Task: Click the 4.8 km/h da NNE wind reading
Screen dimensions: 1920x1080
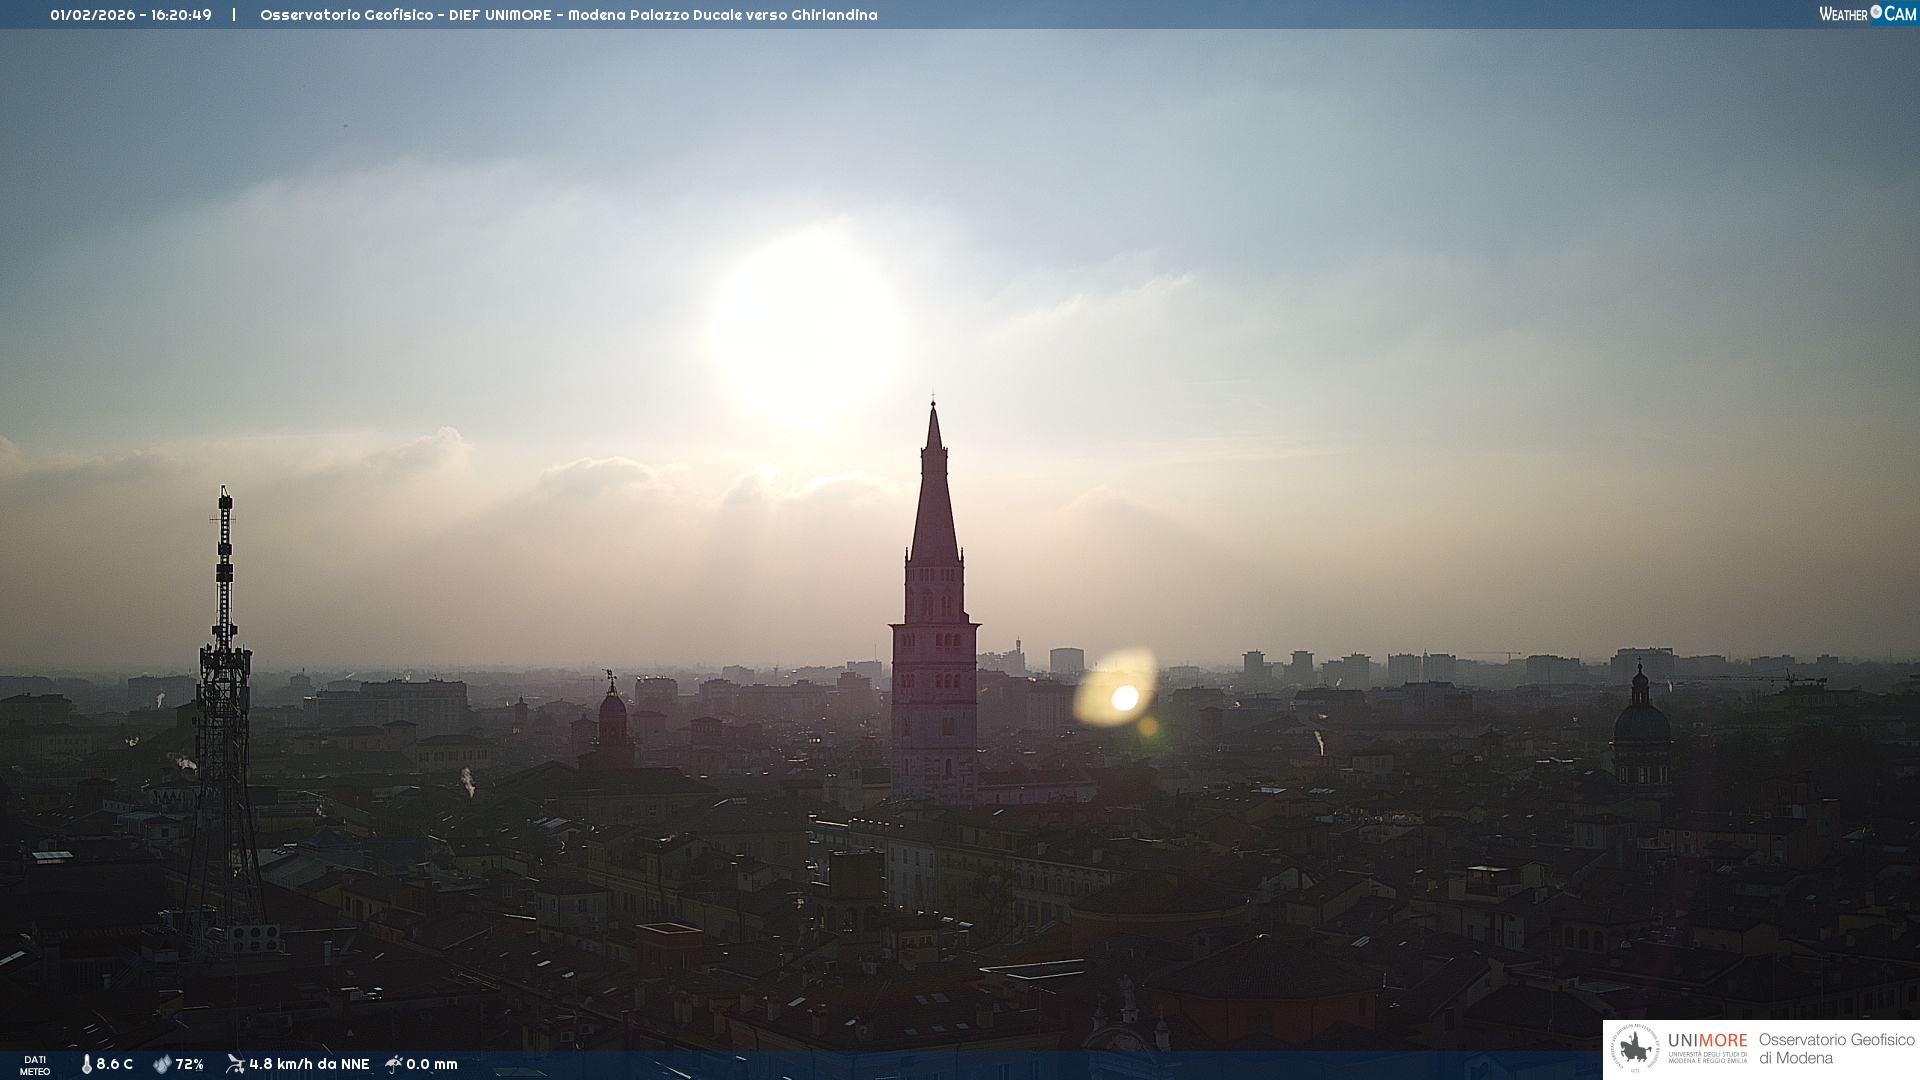Action: pyautogui.click(x=309, y=1064)
